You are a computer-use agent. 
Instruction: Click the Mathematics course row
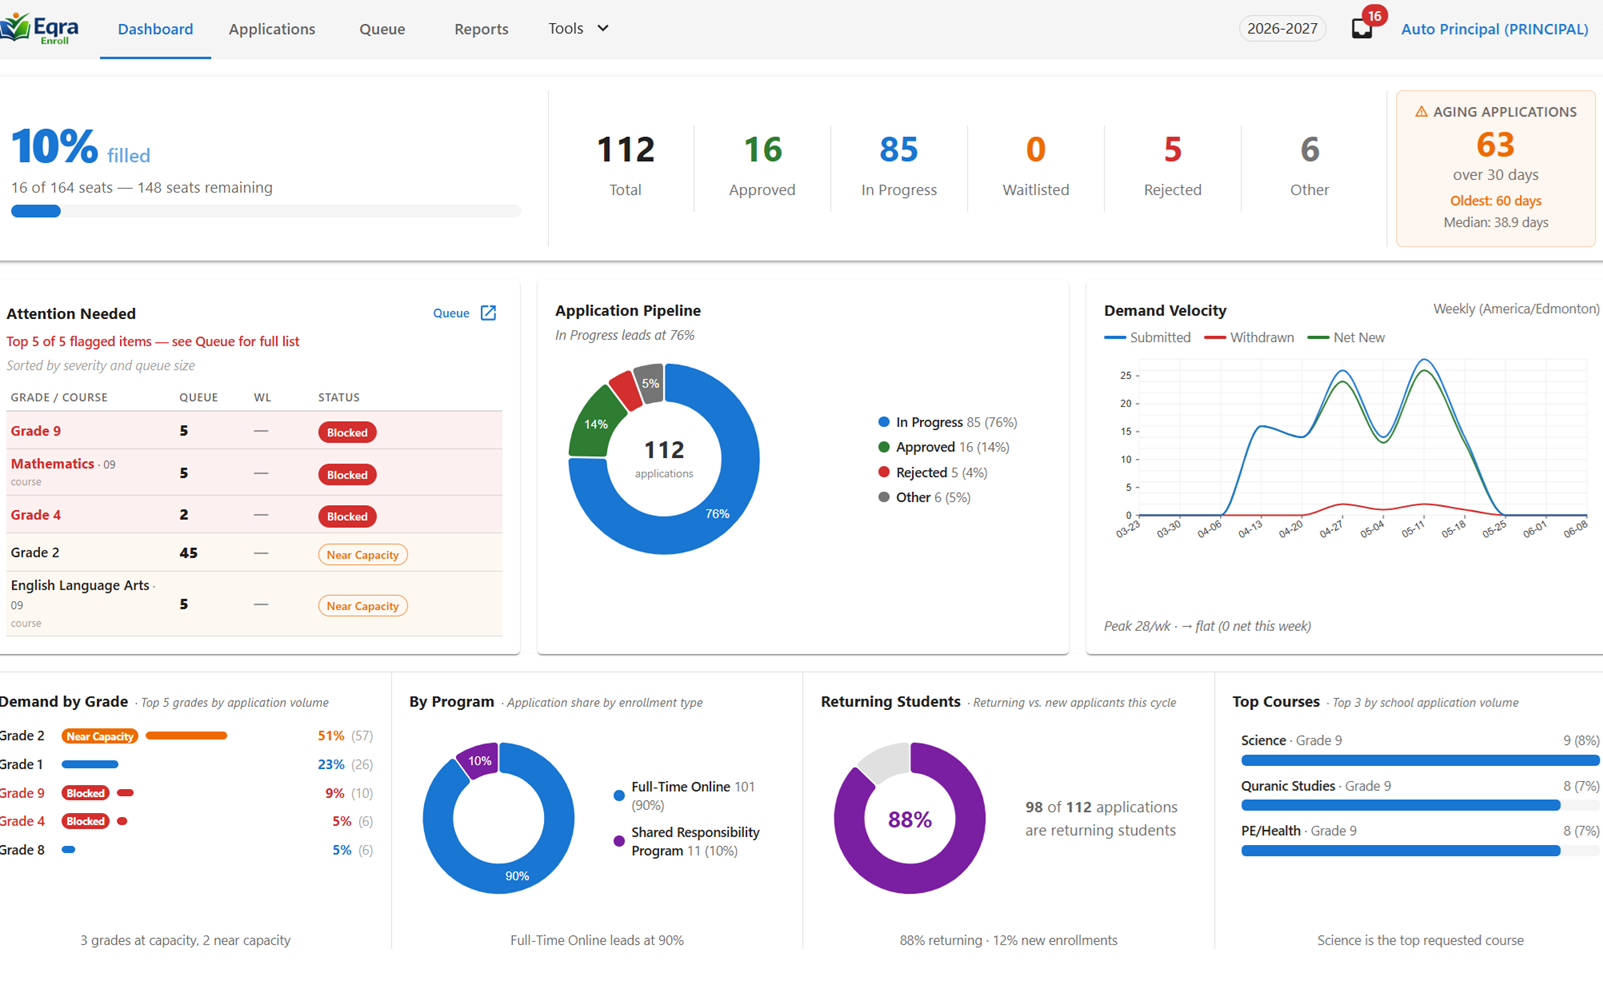[x=254, y=473]
